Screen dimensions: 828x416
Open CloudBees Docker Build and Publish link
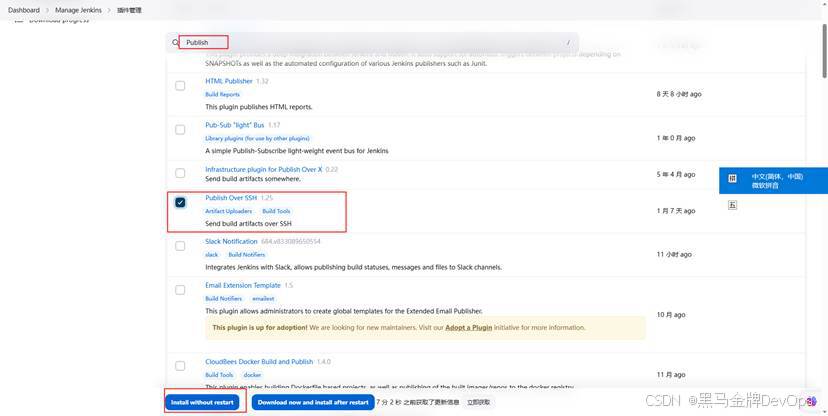click(x=259, y=362)
